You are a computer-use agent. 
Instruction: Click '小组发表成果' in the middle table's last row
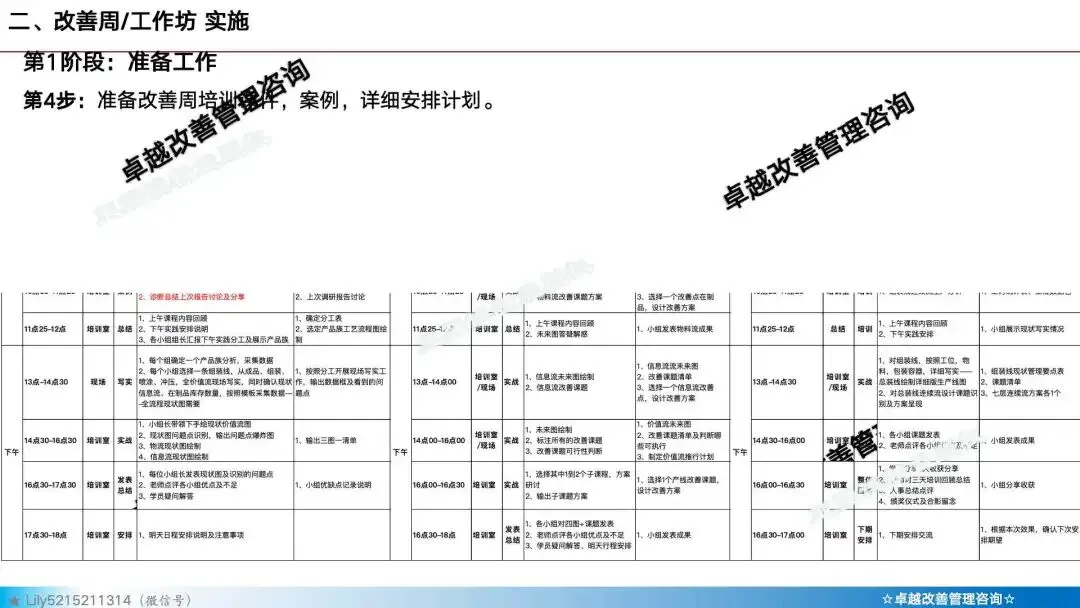click(x=663, y=535)
